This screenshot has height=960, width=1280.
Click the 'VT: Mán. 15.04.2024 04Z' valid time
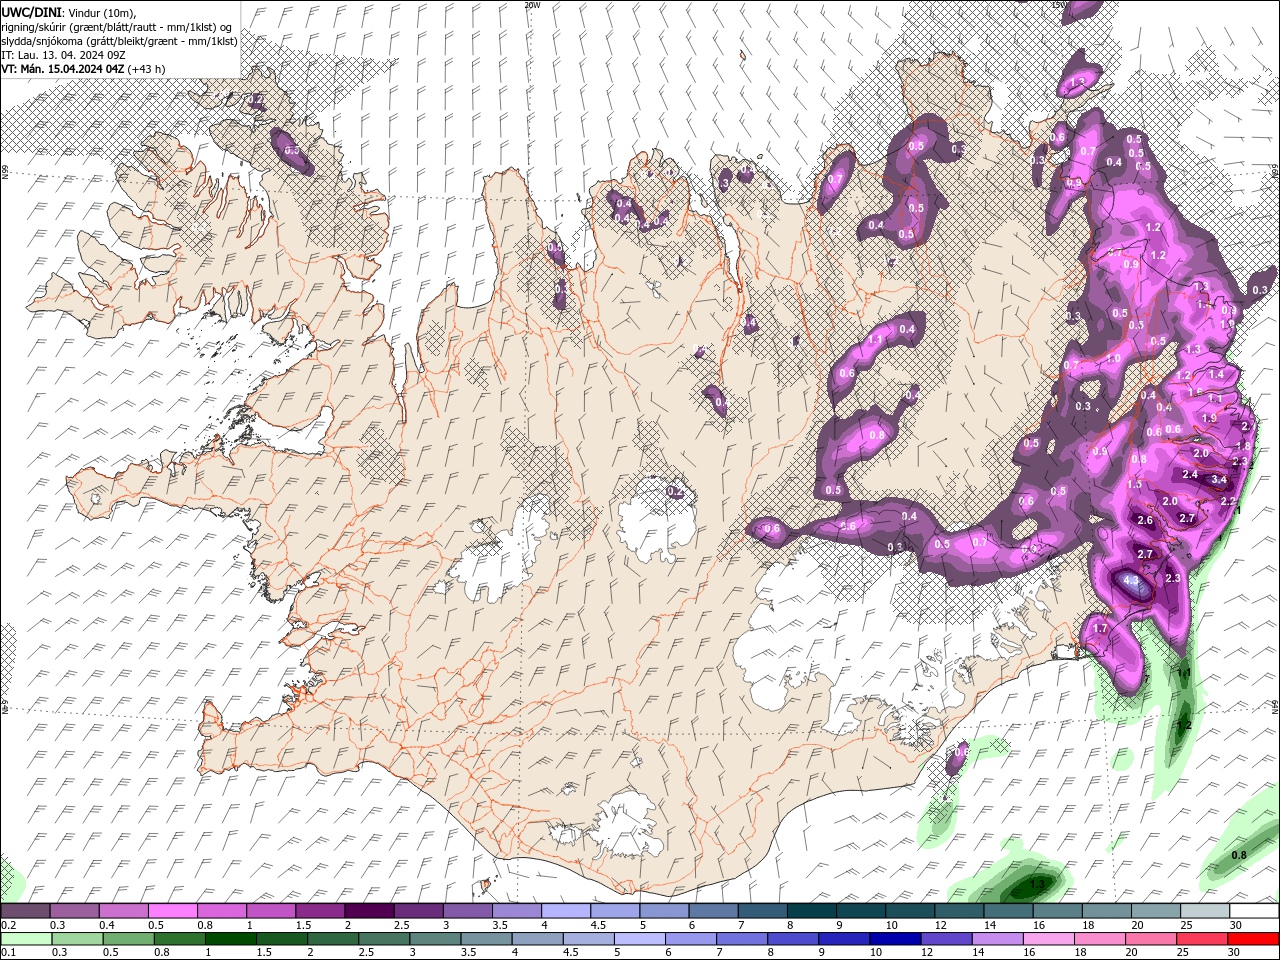pos(62,68)
